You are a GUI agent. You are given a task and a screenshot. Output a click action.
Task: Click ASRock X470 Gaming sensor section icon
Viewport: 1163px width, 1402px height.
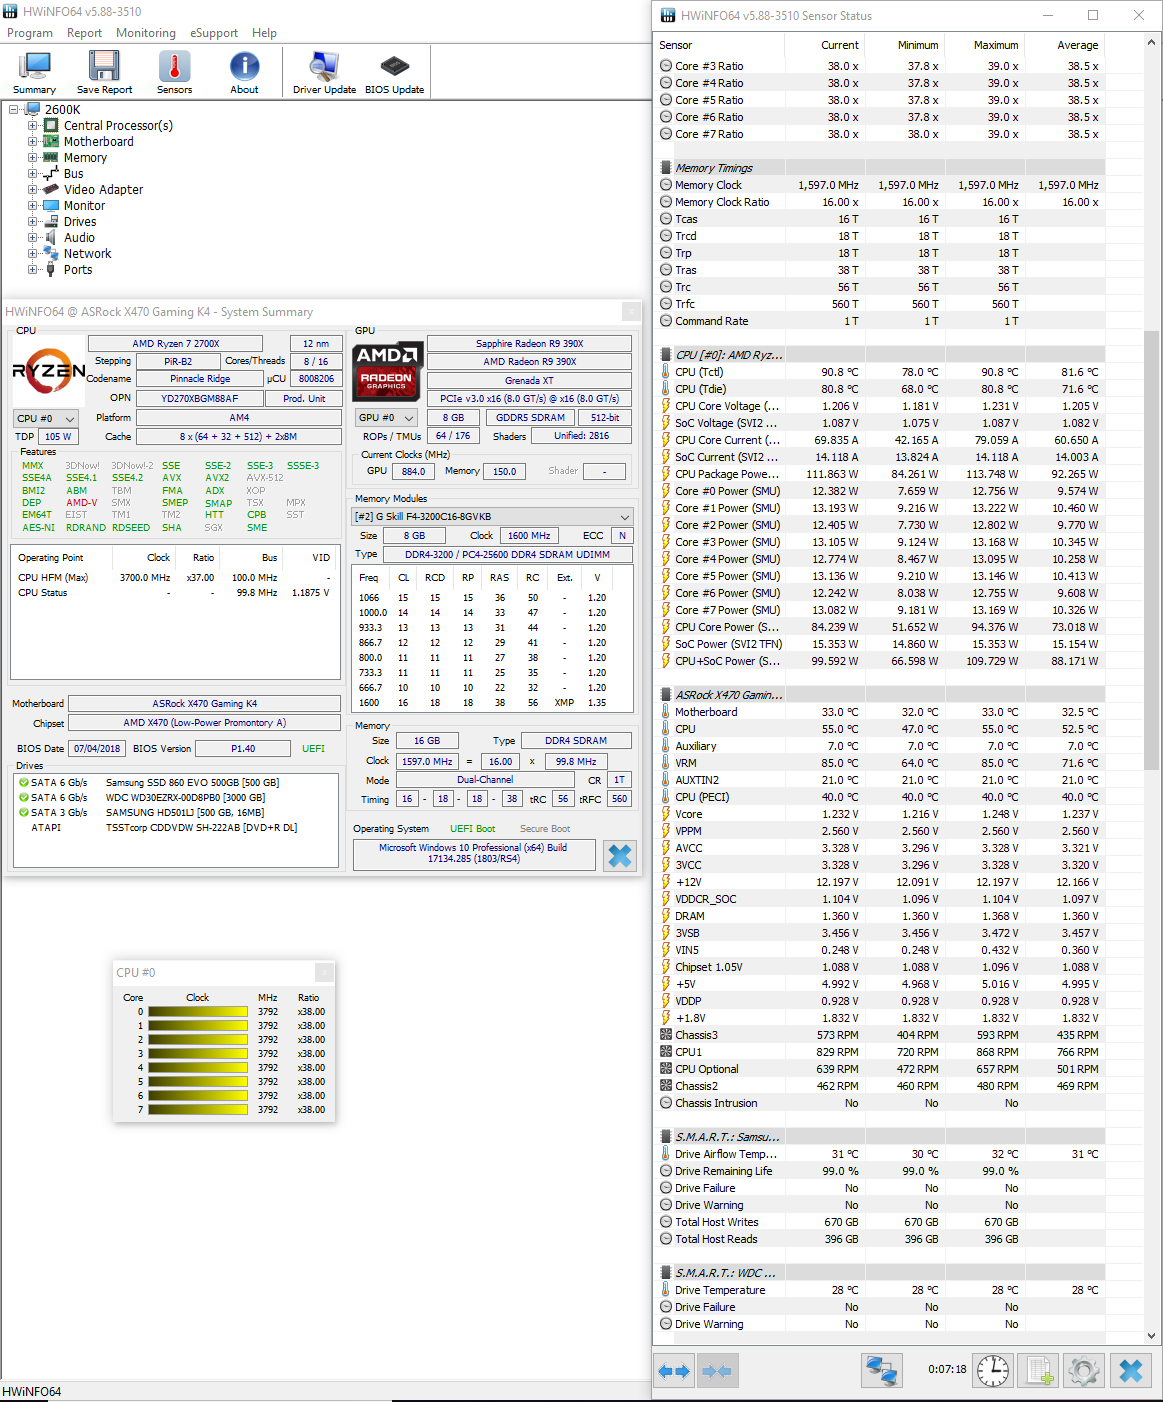click(666, 695)
